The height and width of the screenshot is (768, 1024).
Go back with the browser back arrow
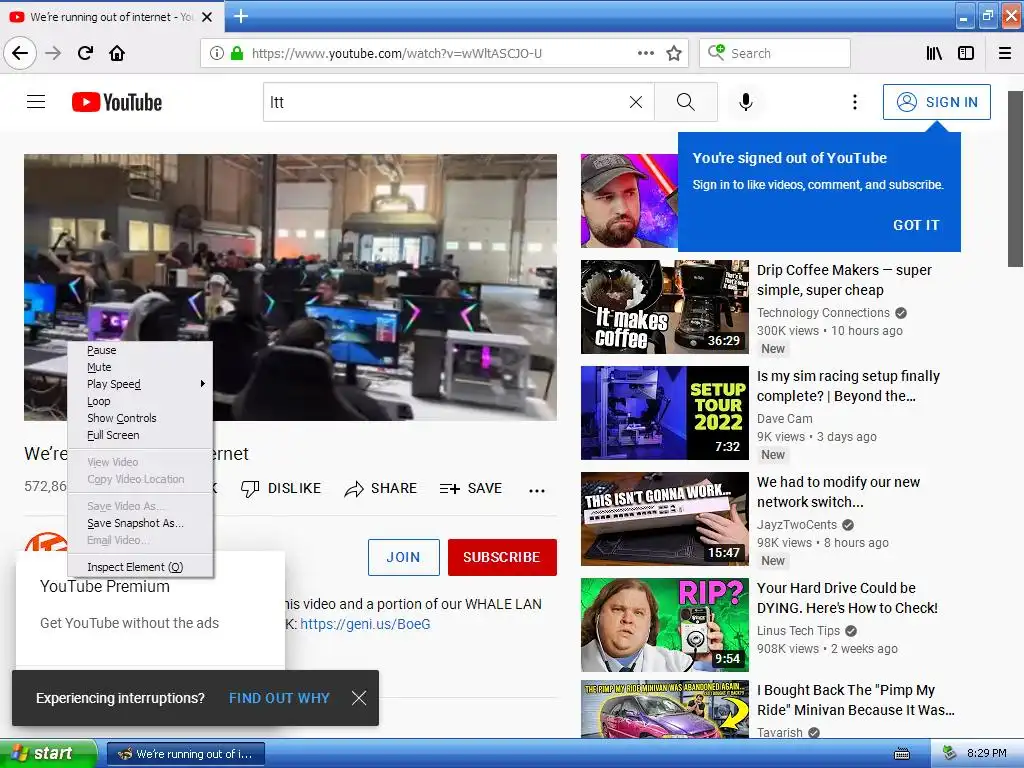[x=20, y=53]
